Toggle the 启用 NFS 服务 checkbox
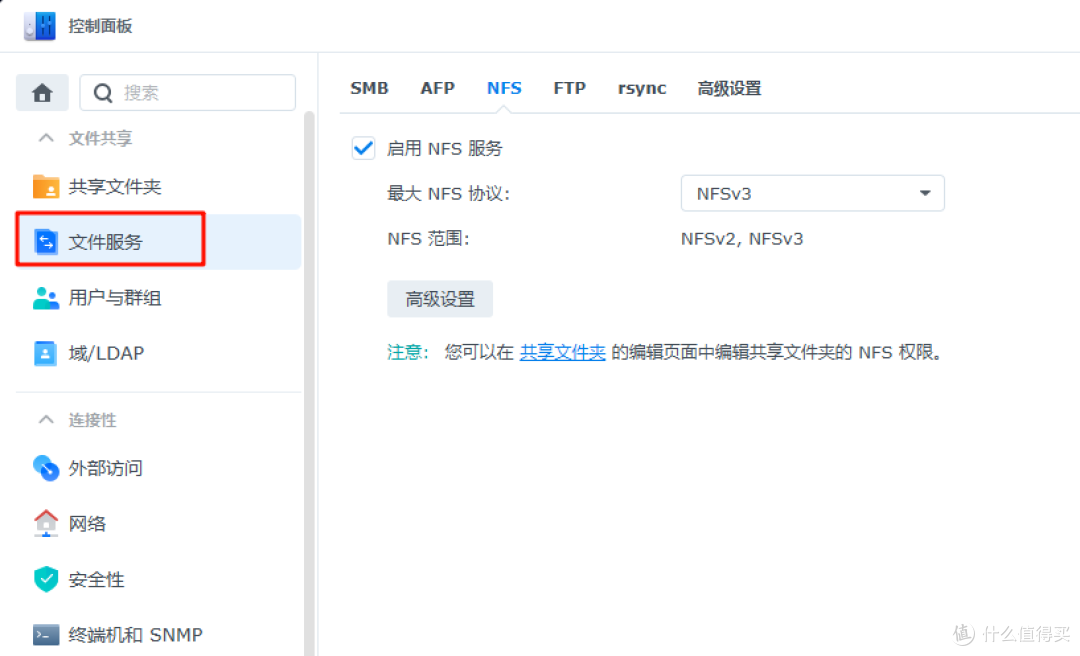The width and height of the screenshot is (1080, 656). coord(363,148)
